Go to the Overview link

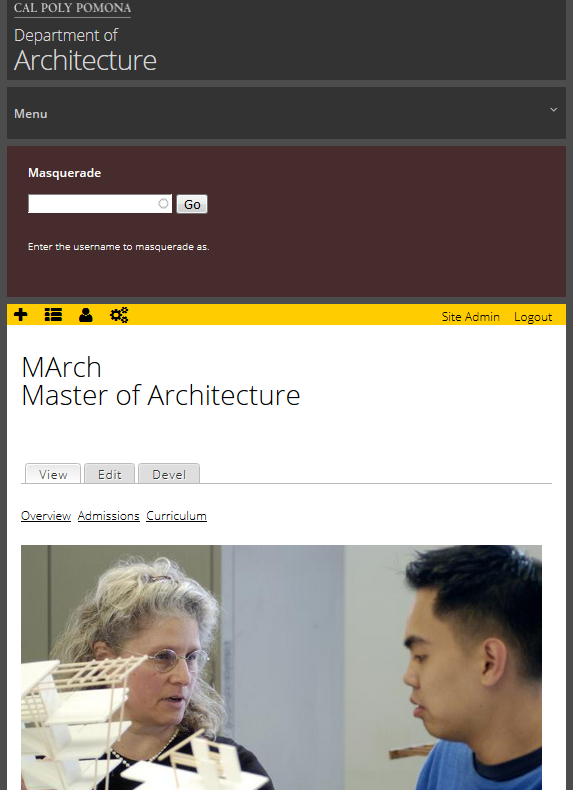[46, 516]
